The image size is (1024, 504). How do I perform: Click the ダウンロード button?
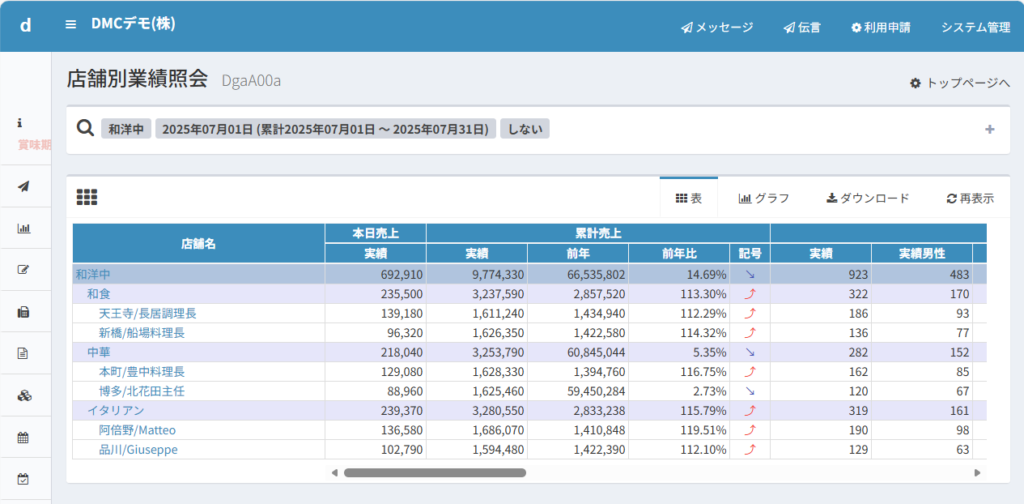pos(868,198)
